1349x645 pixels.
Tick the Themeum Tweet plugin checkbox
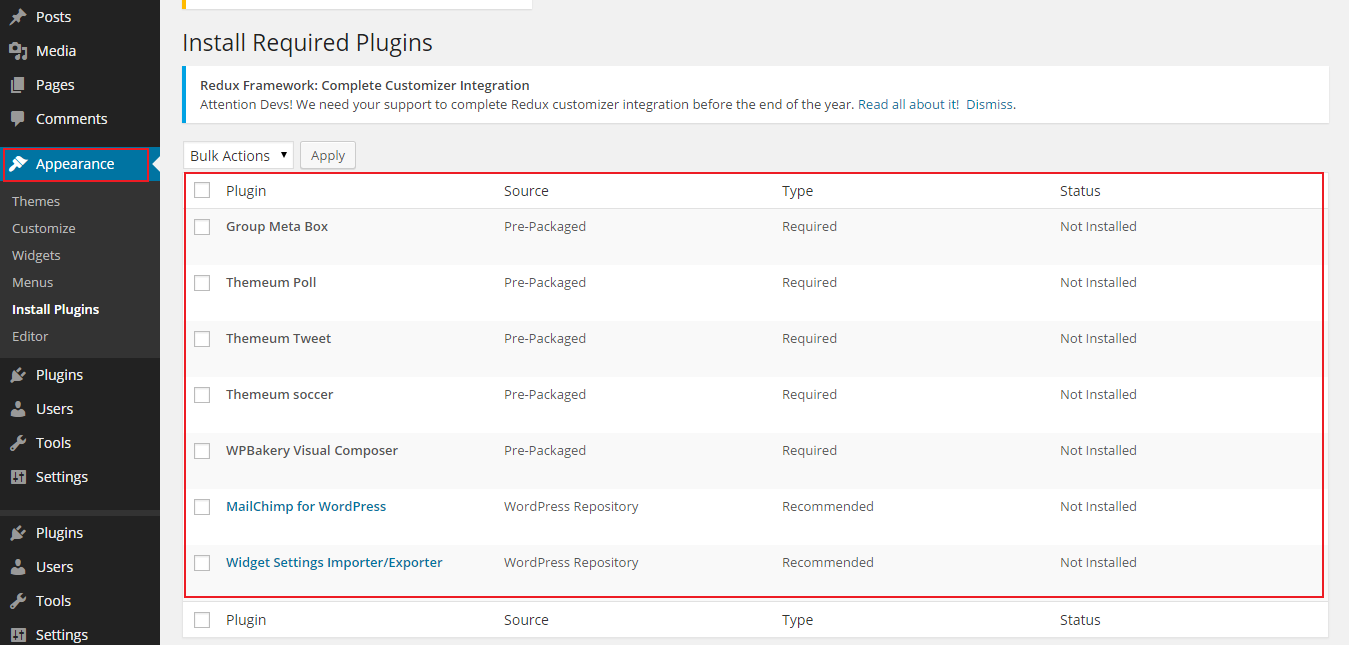202,339
